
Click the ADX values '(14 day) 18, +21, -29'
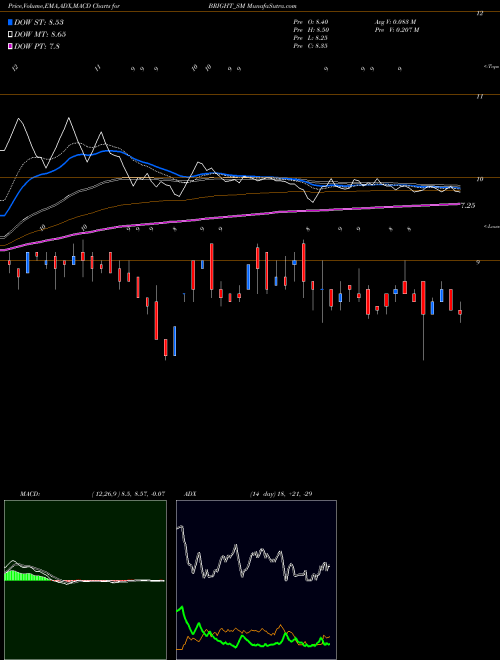pos(281,494)
